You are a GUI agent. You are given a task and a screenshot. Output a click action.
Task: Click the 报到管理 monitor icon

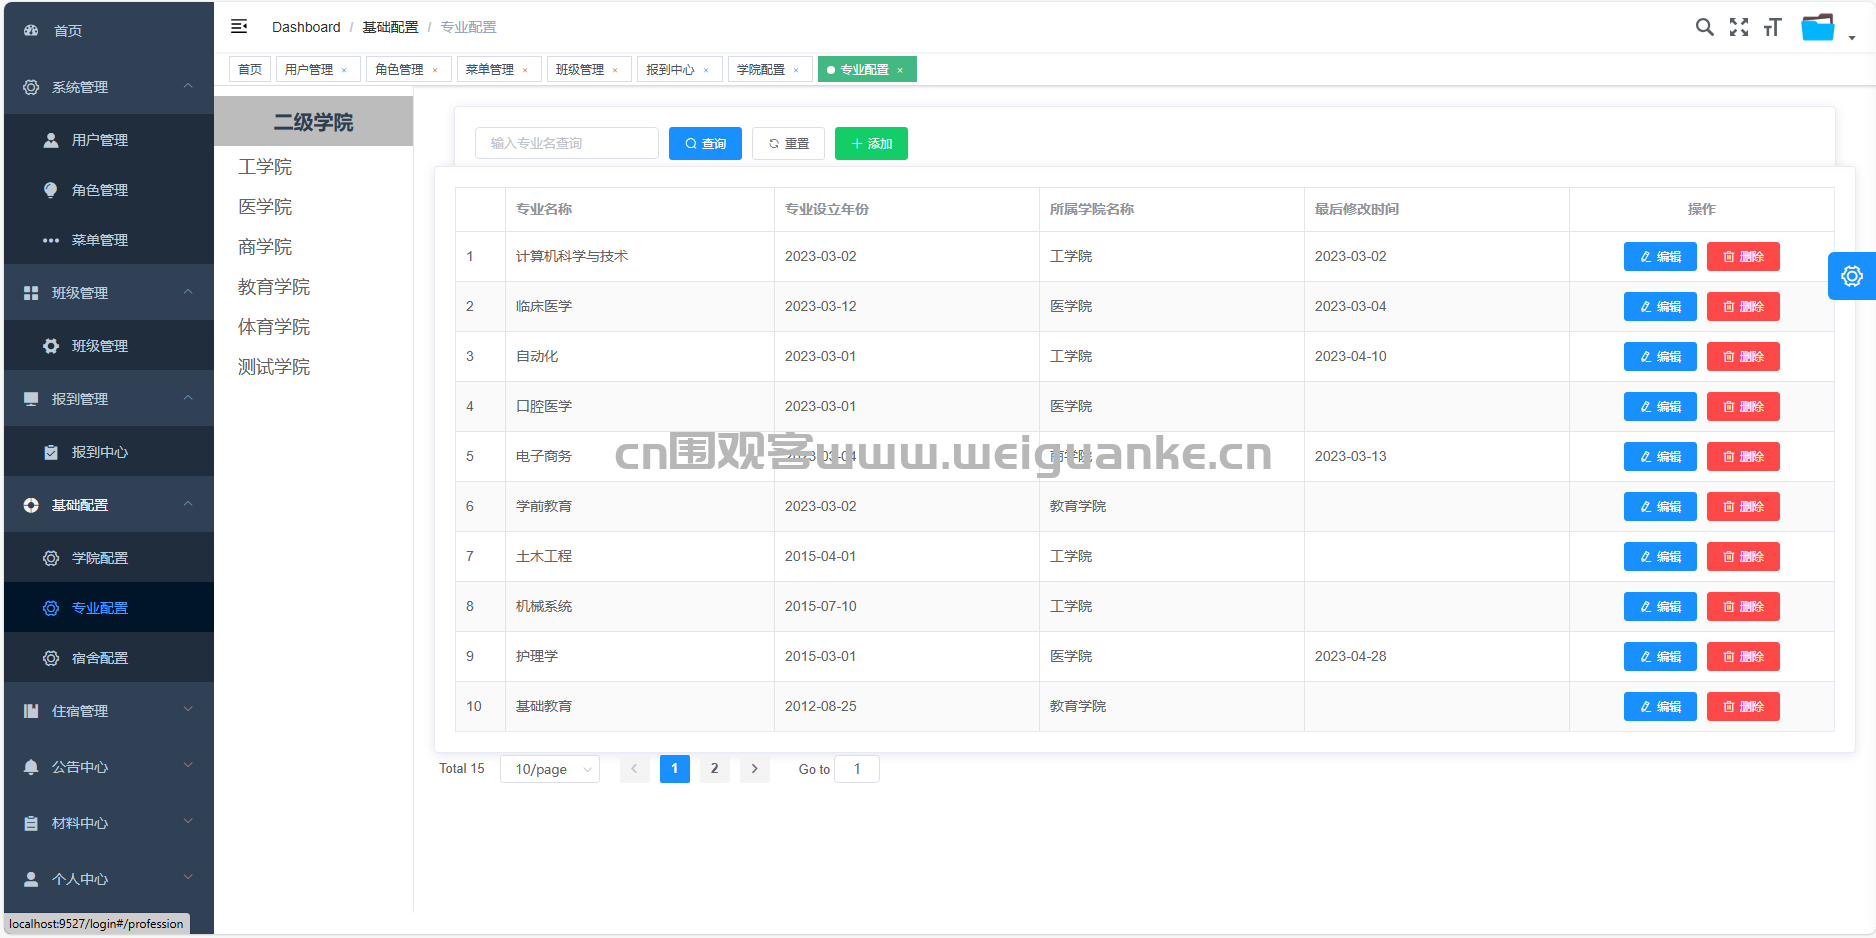[31, 399]
